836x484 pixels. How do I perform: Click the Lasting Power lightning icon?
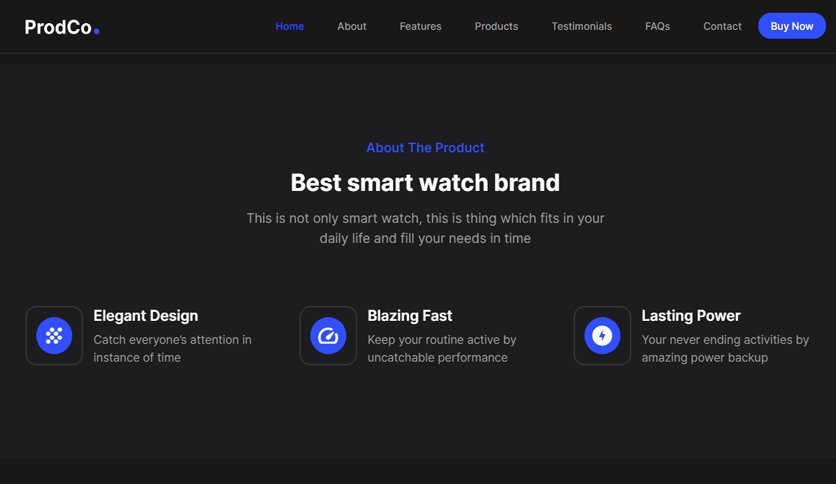point(602,335)
